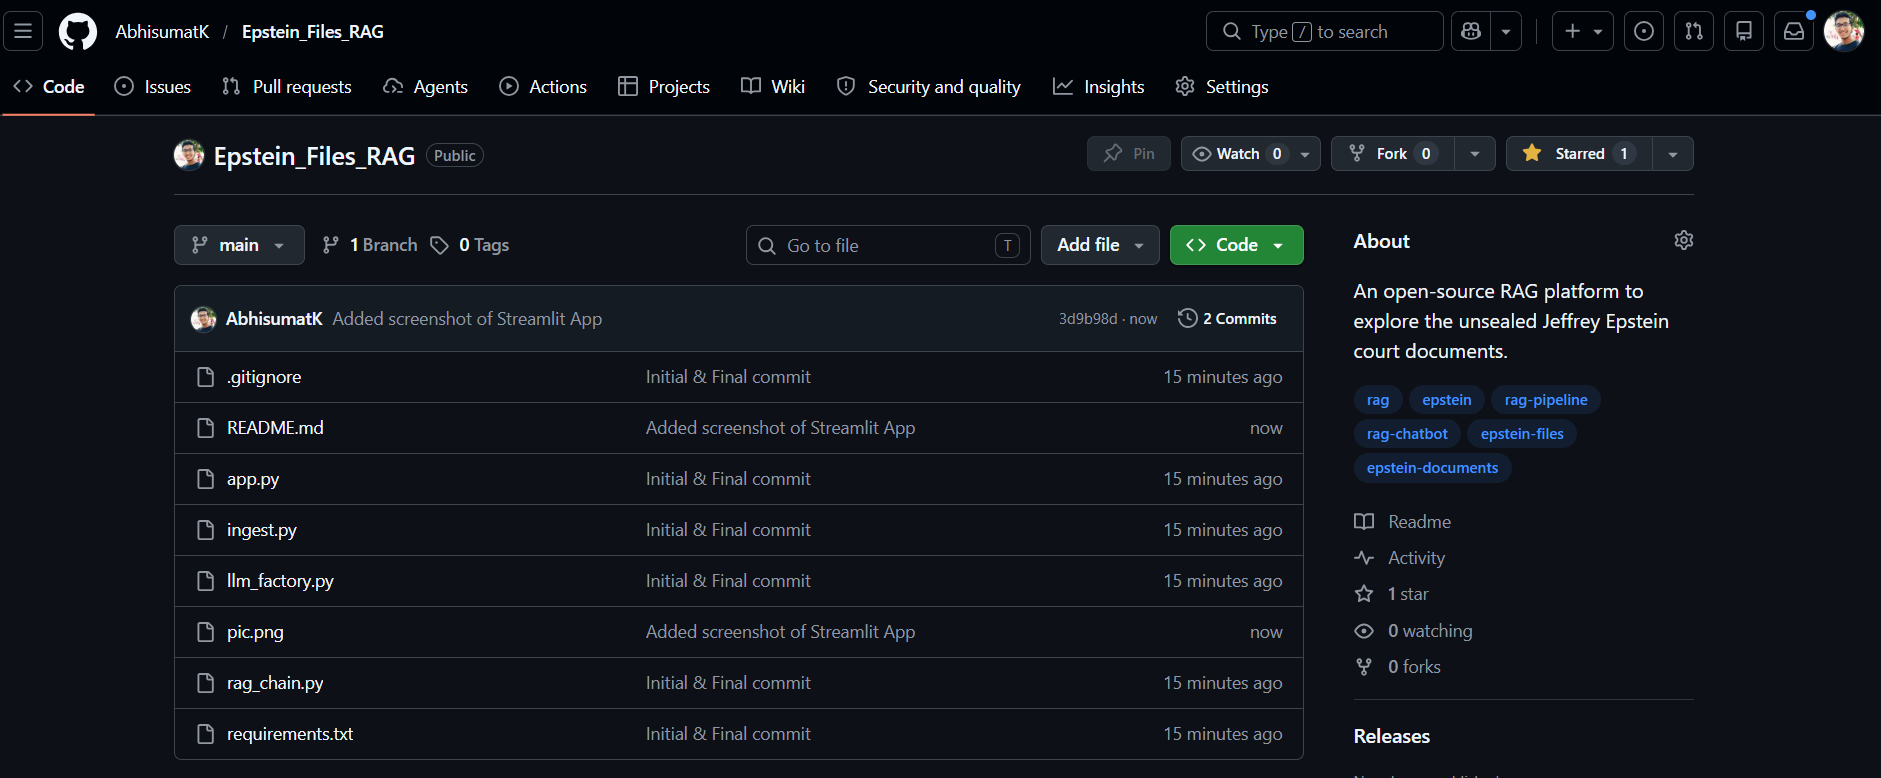The width and height of the screenshot is (1881, 778).
Task: Focus the Type / to search box
Action: 1325,31
